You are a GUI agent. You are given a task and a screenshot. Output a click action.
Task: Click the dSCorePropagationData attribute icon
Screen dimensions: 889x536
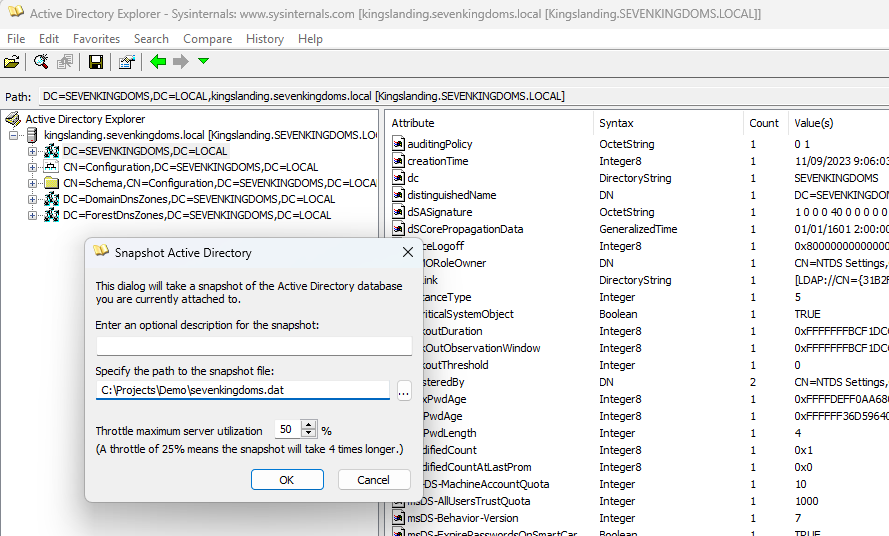pos(399,229)
